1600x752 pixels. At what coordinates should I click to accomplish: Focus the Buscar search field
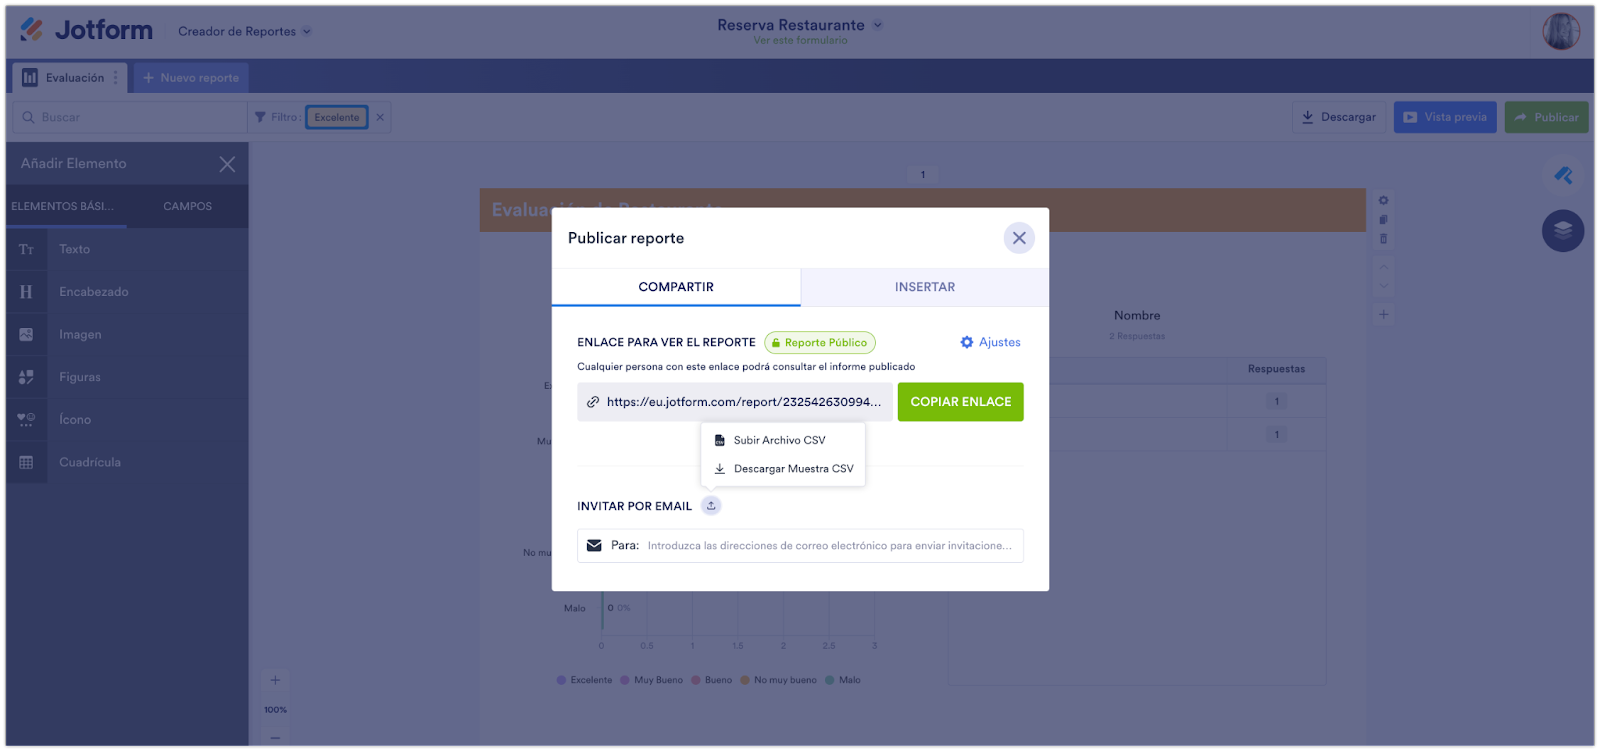pyautogui.click(x=130, y=117)
